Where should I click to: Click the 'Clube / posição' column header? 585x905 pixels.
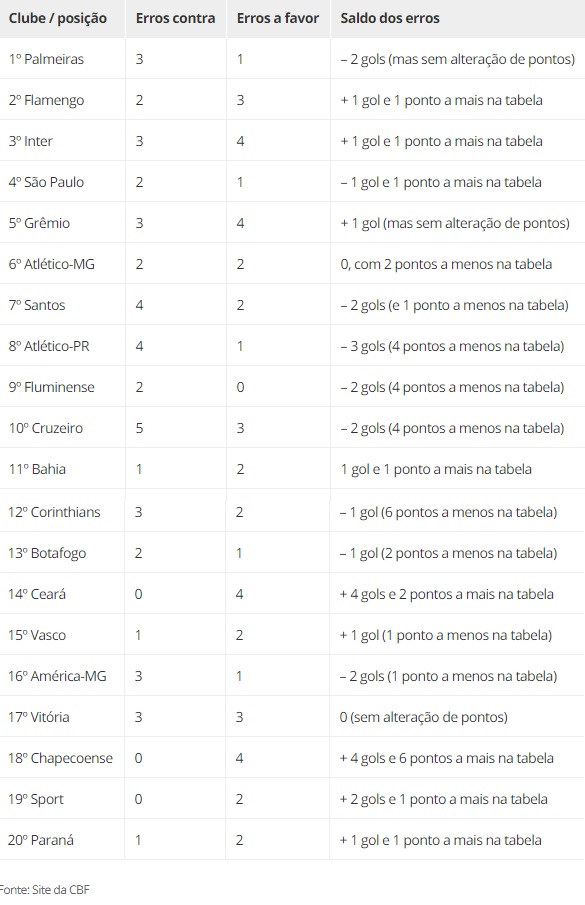click(x=58, y=18)
